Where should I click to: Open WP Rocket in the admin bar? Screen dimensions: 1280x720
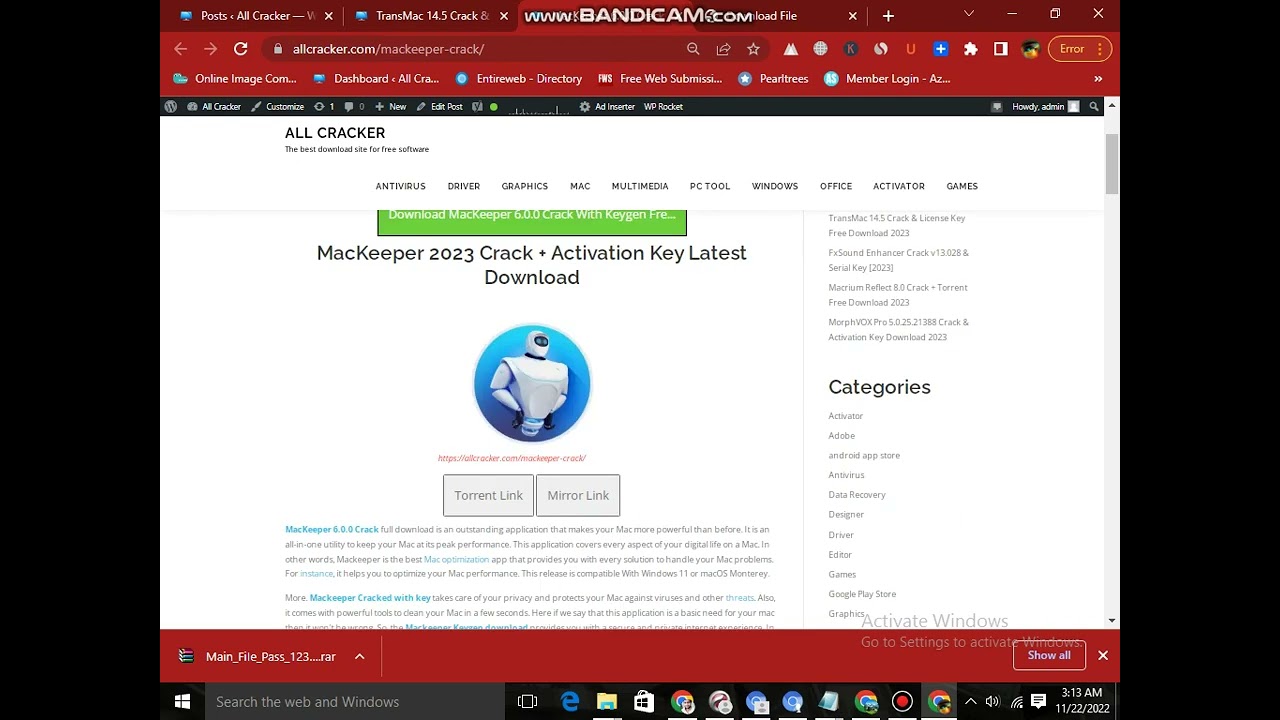point(663,106)
